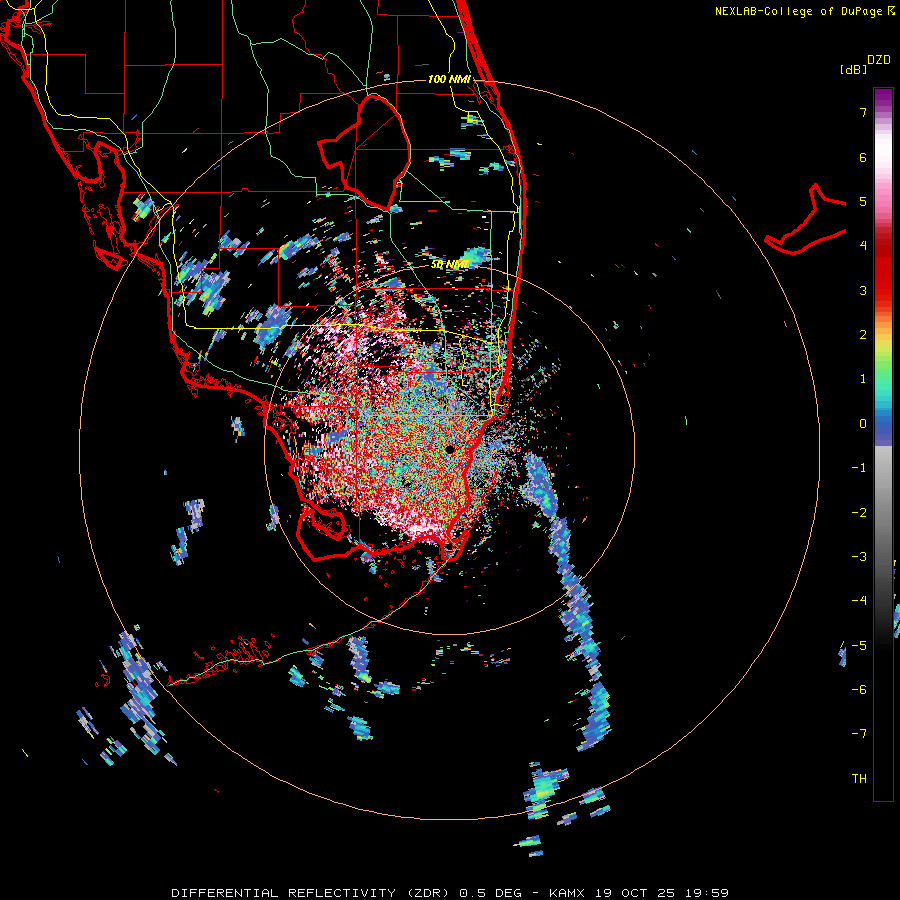This screenshot has width=900, height=900.
Task: Click the -3 value on dB scale
Action: (859, 557)
